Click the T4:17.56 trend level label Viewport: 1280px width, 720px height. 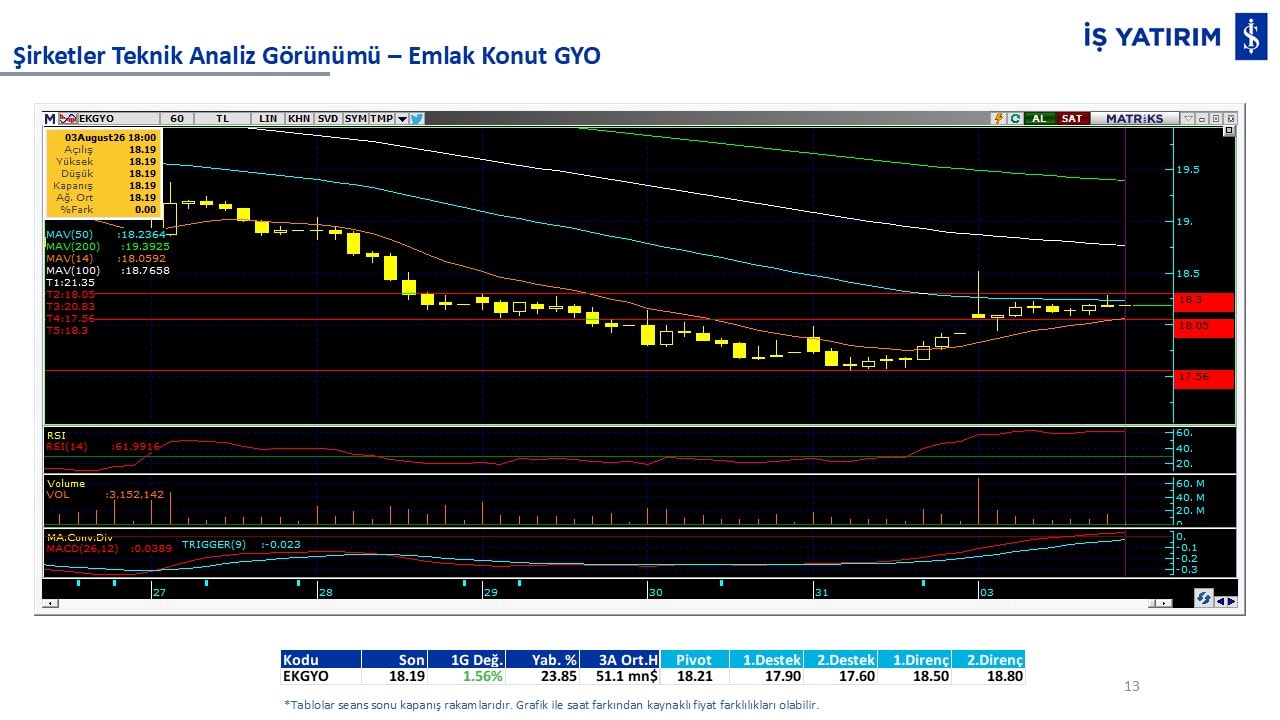coord(70,318)
